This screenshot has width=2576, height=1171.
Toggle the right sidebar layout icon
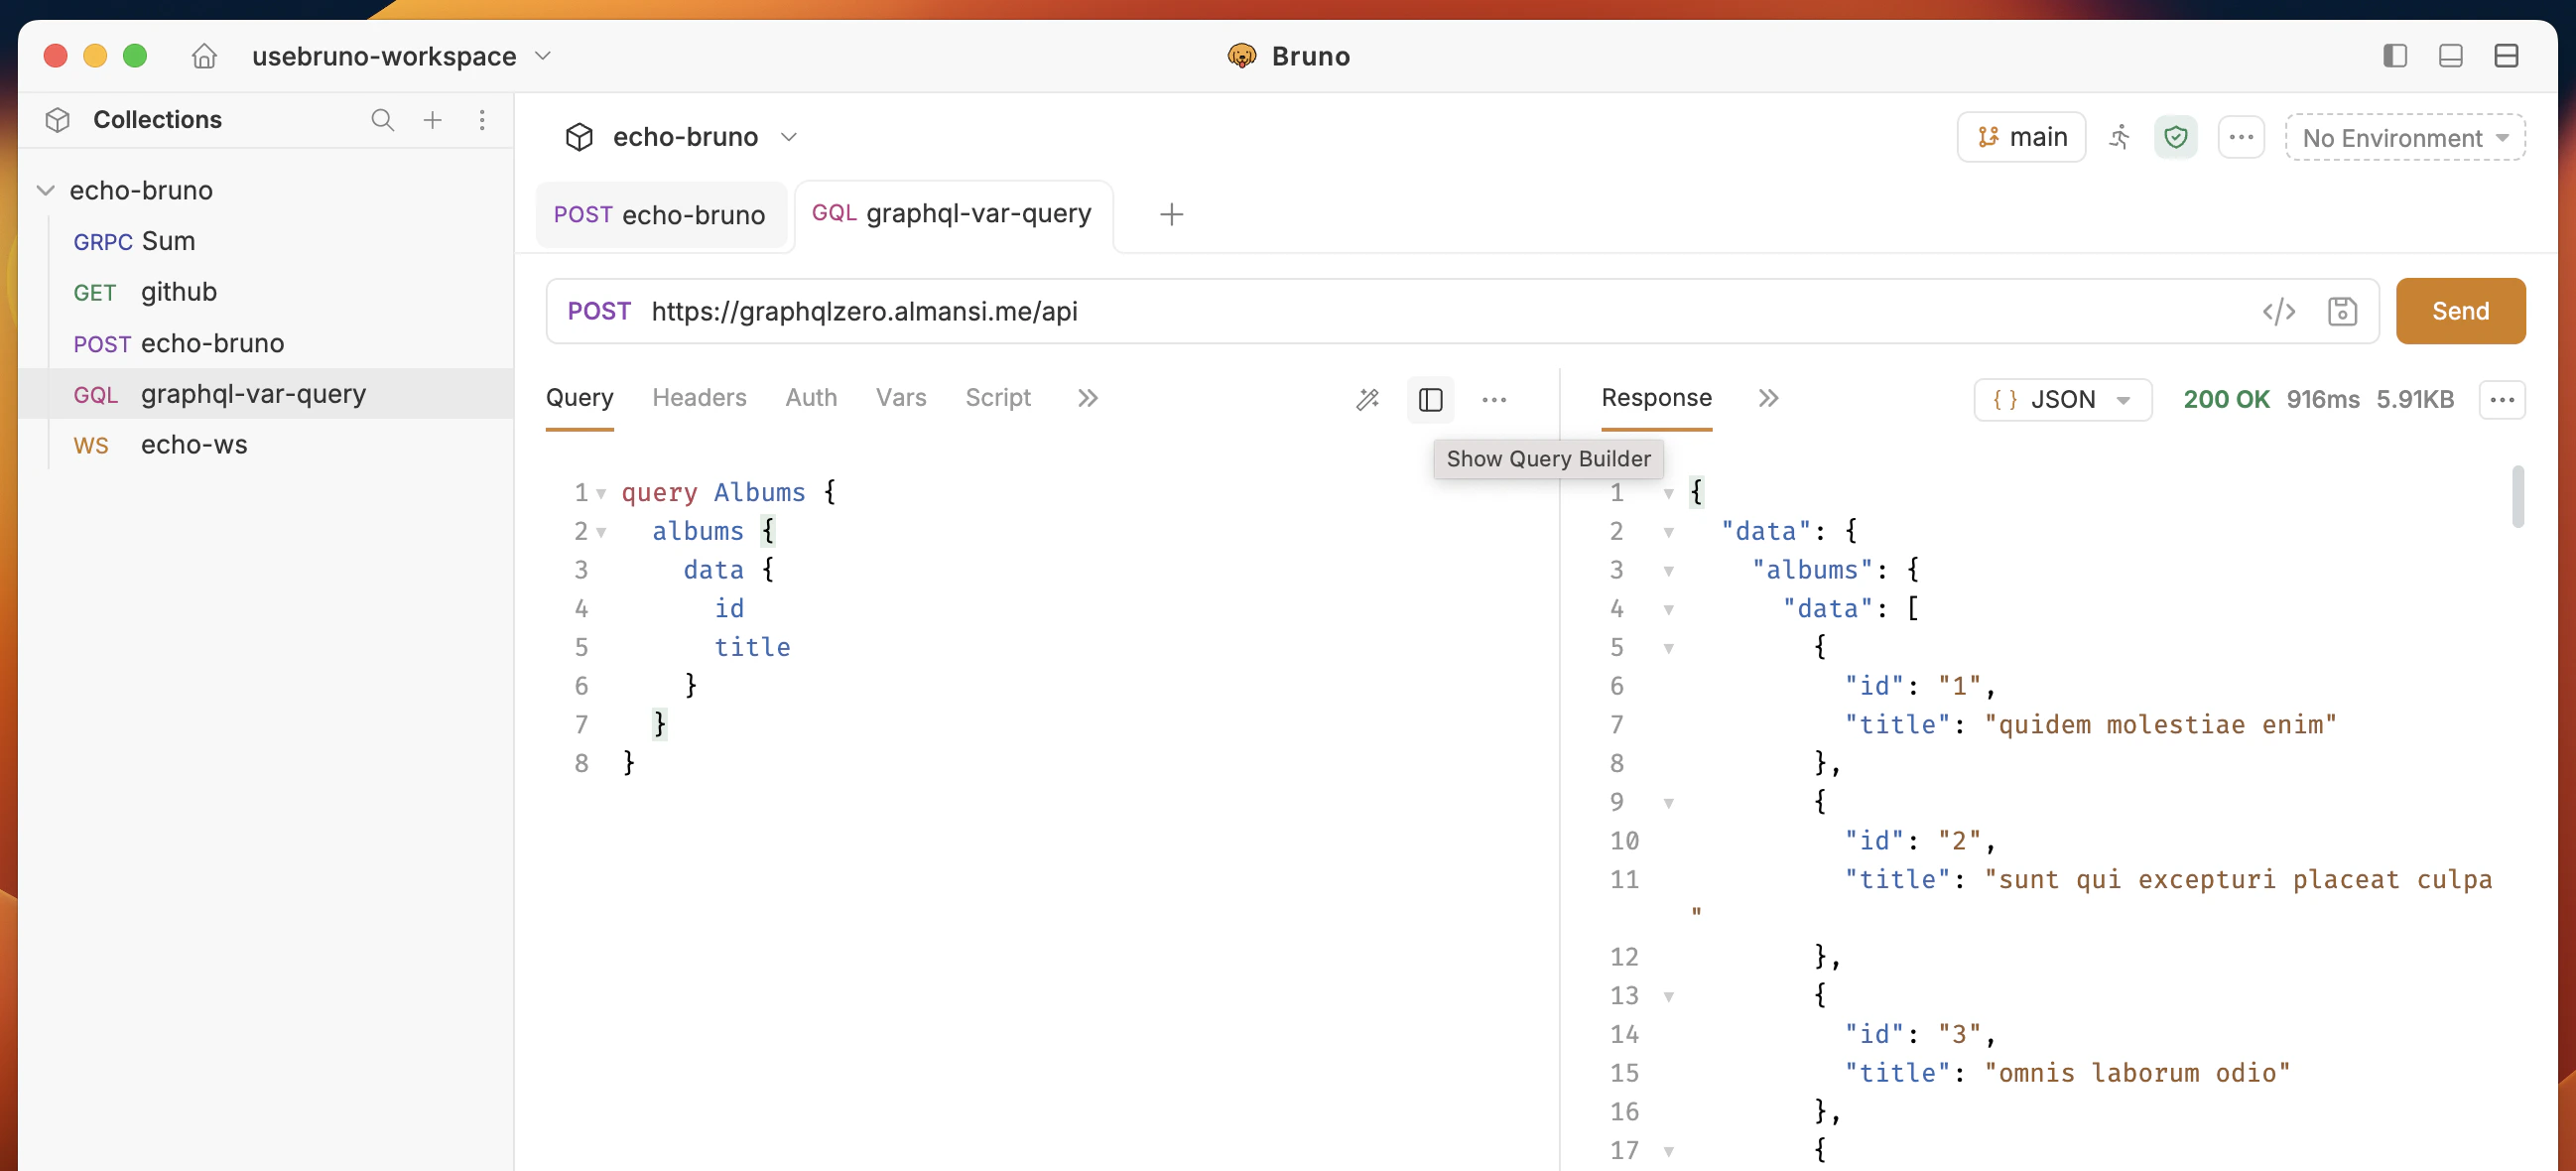click(2394, 56)
